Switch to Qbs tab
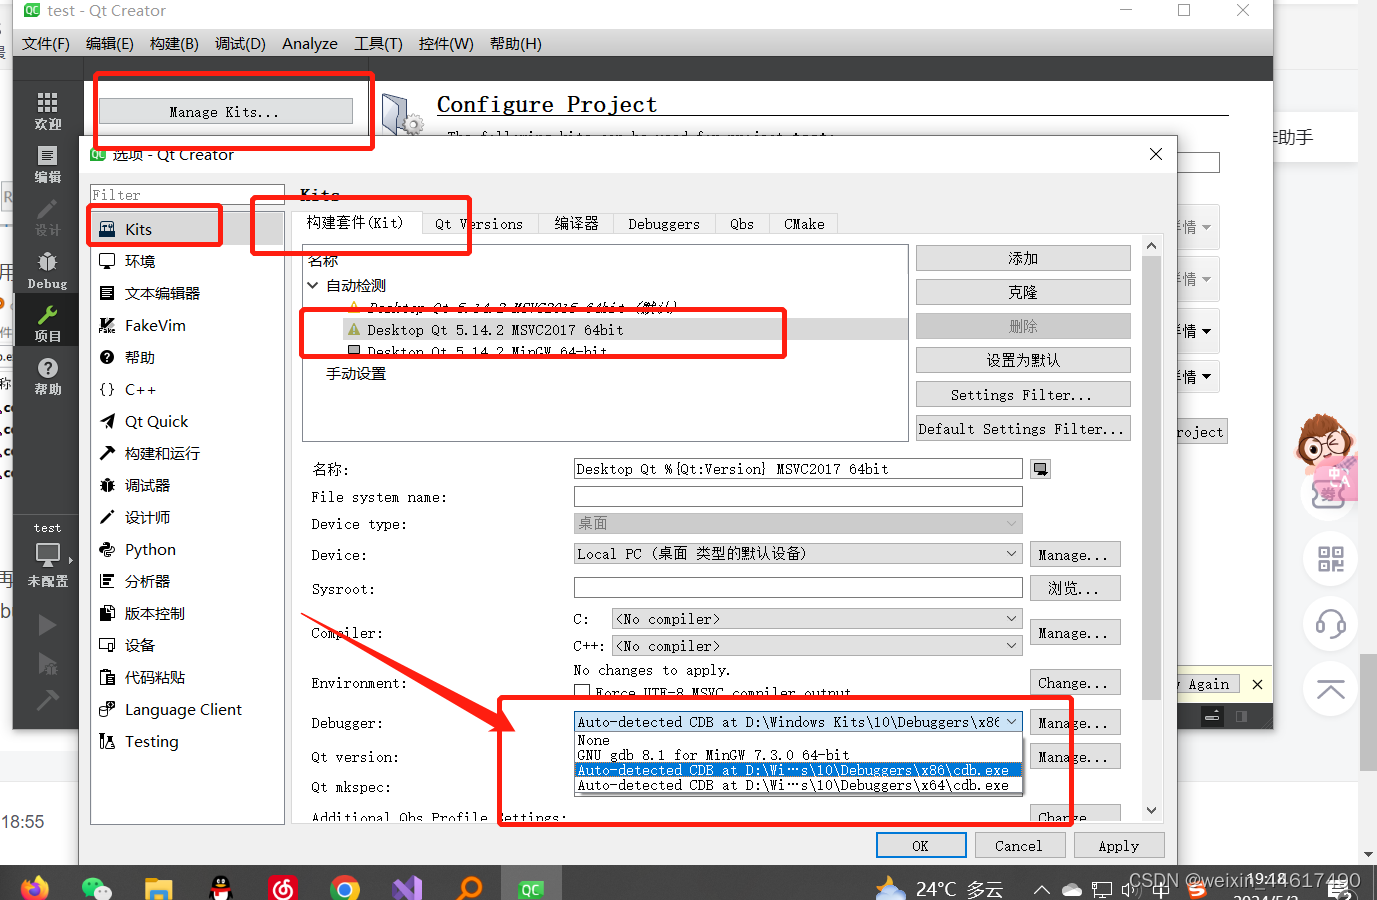 742,224
